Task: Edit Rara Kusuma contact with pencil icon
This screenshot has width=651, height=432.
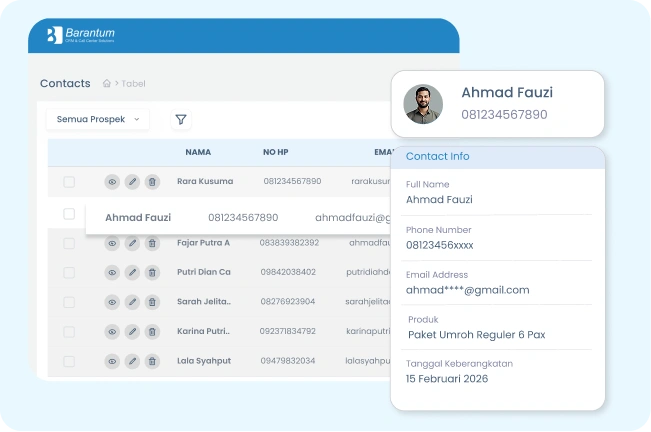Action: click(x=132, y=182)
